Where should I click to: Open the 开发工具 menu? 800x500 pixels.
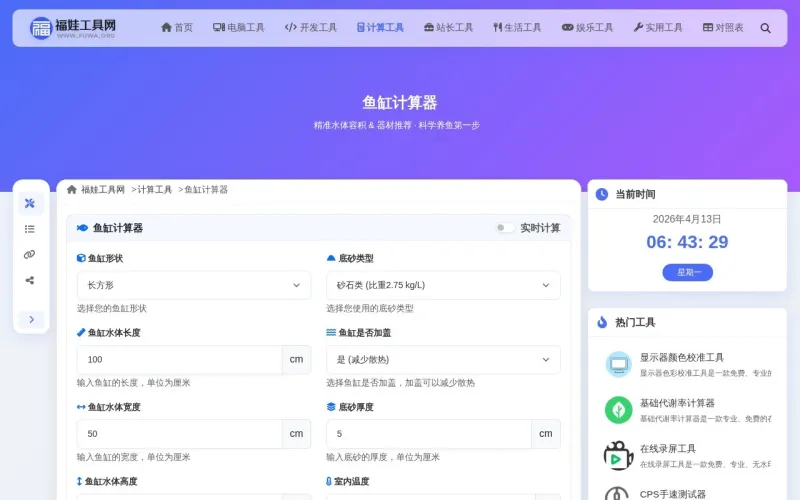click(311, 28)
